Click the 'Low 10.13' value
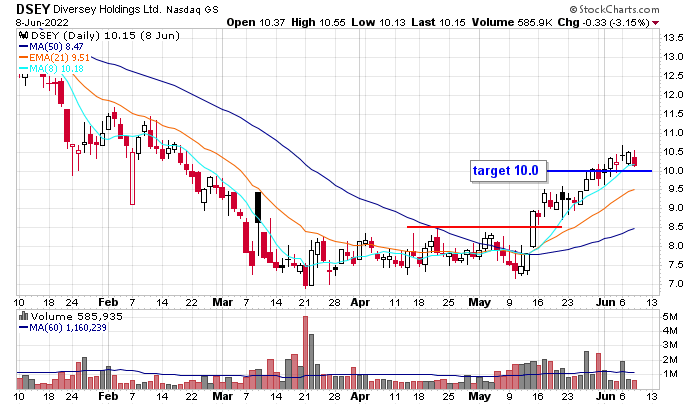Image resolution: width=700 pixels, height=405 pixels. [378, 22]
